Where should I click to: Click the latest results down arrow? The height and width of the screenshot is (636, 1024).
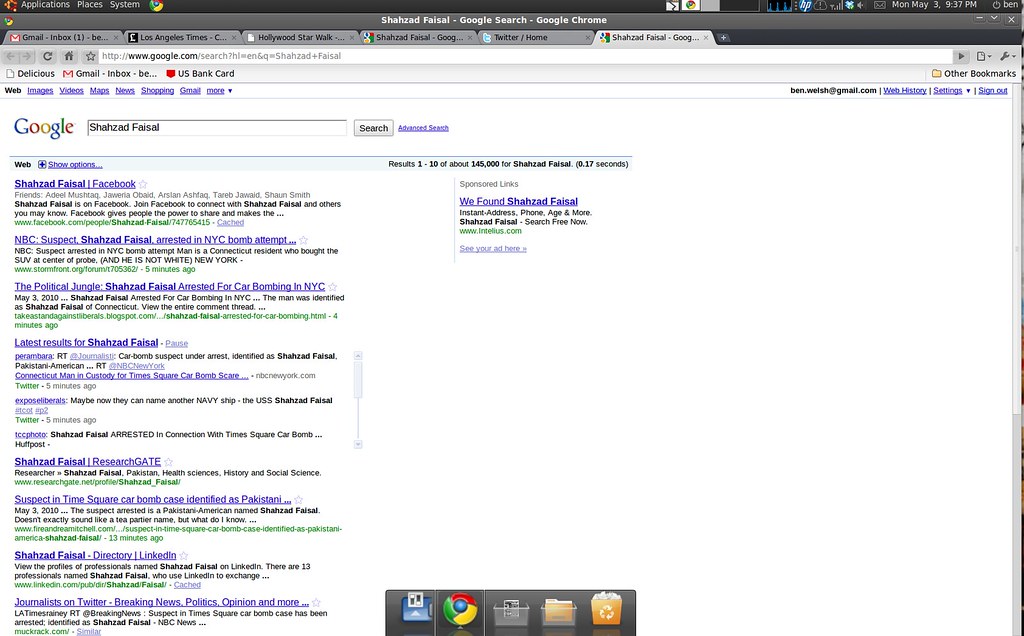(358, 444)
